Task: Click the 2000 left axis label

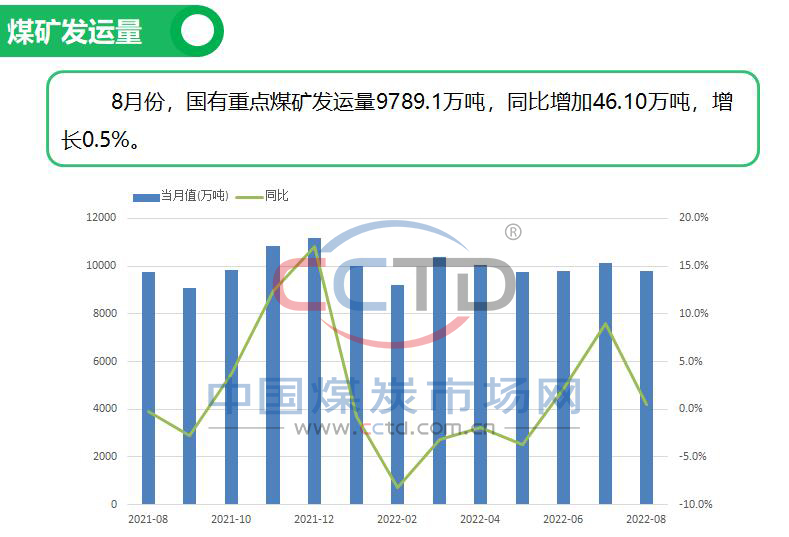Action: tap(105, 456)
